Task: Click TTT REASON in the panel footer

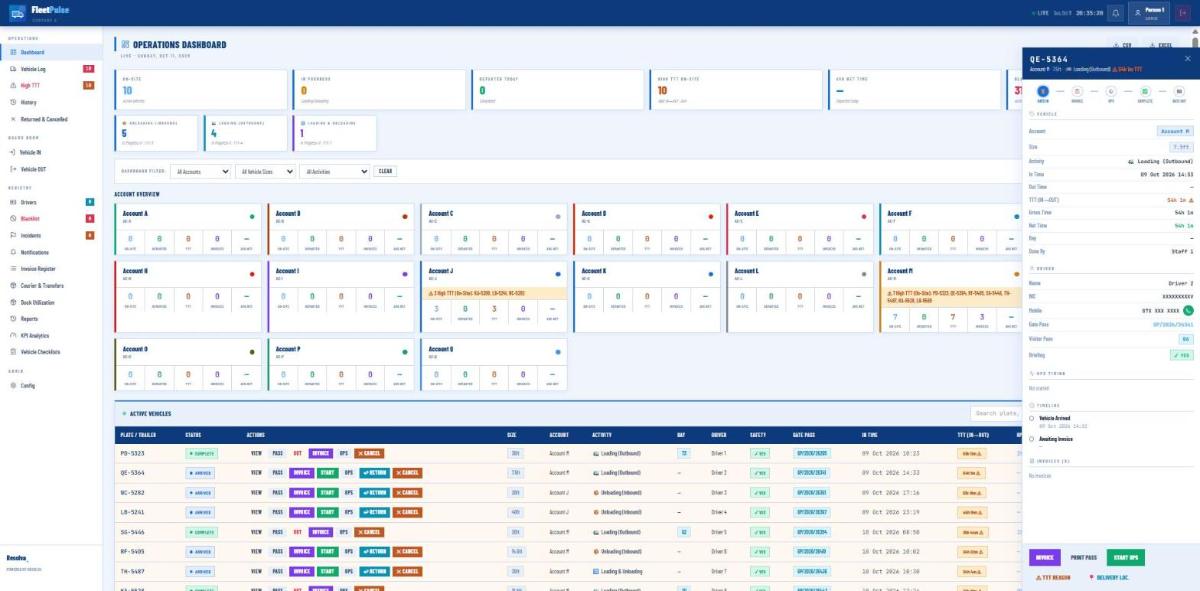Action: tap(1052, 577)
